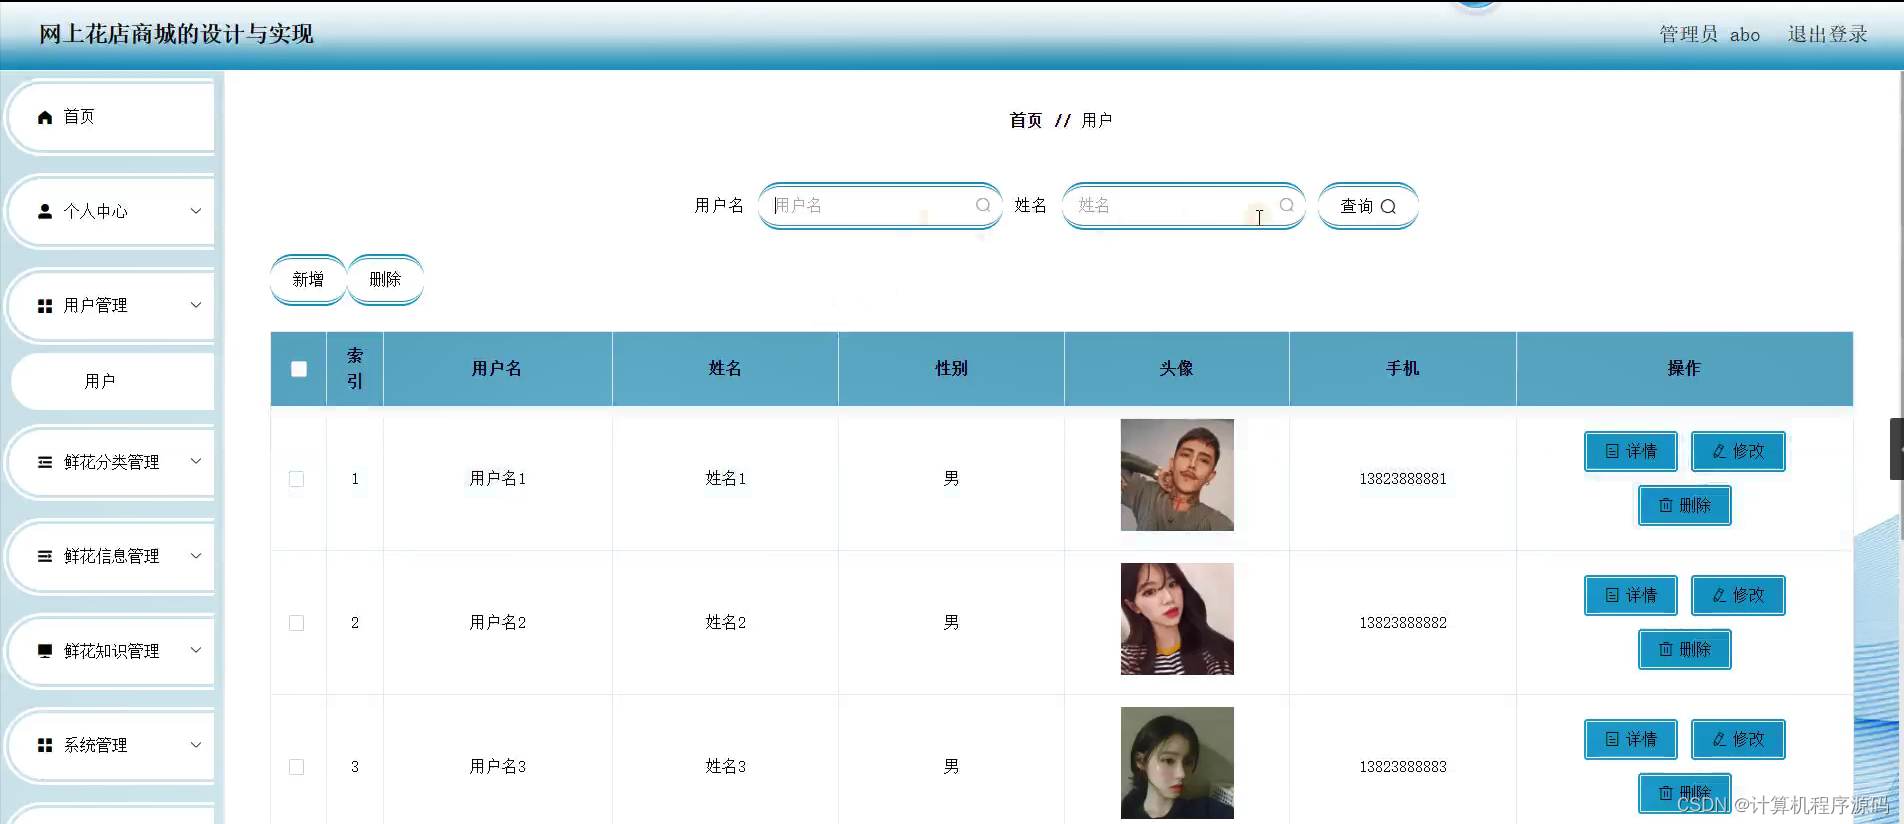
Task: Click the avatar photo of 用户名3
Action: tap(1177, 763)
